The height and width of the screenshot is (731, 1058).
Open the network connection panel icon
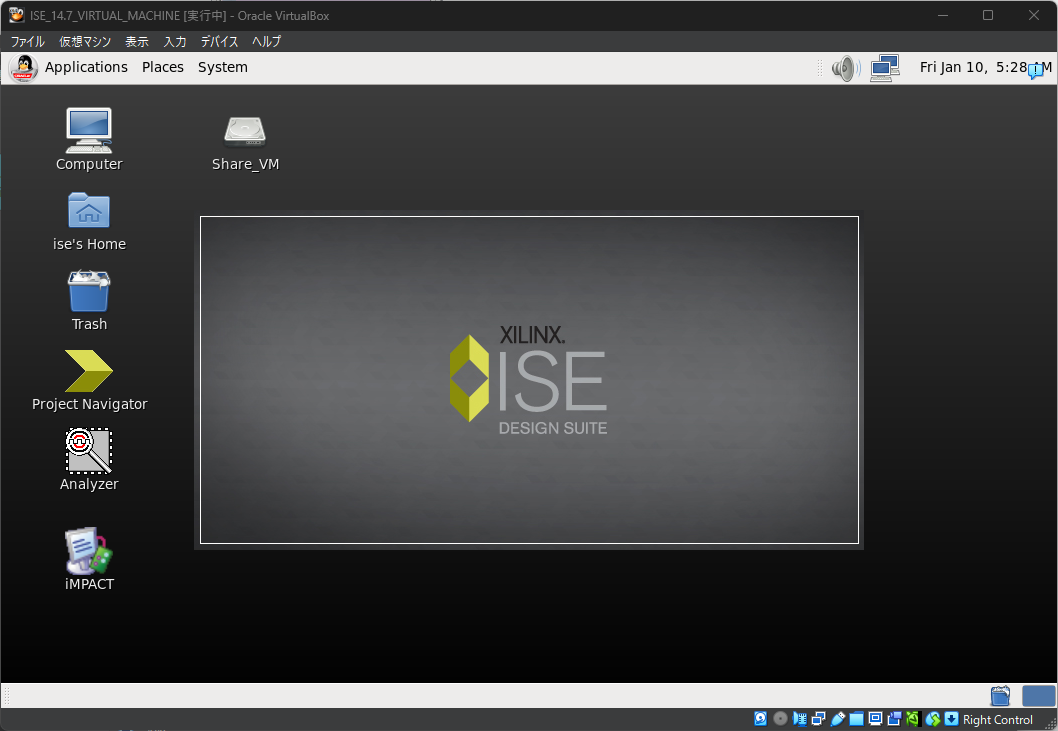coord(885,68)
